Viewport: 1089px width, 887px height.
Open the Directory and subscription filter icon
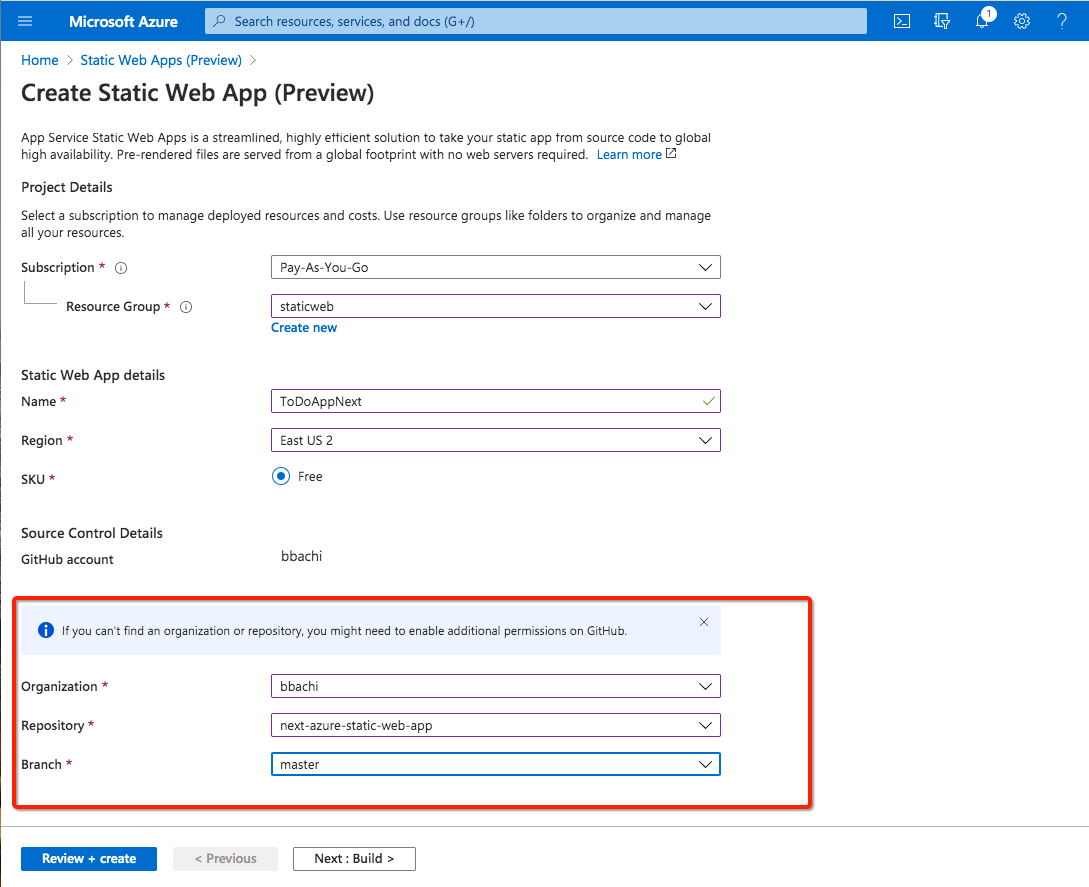coord(942,21)
